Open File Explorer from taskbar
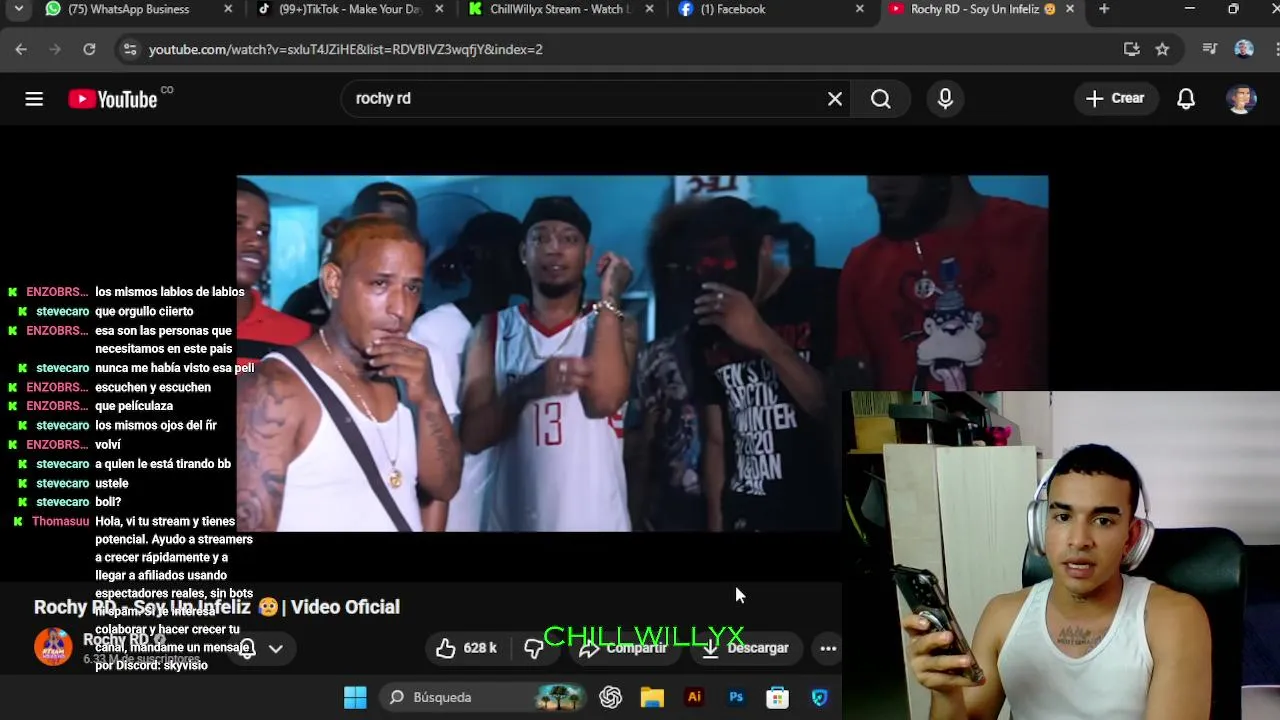1280x720 pixels. coord(652,697)
